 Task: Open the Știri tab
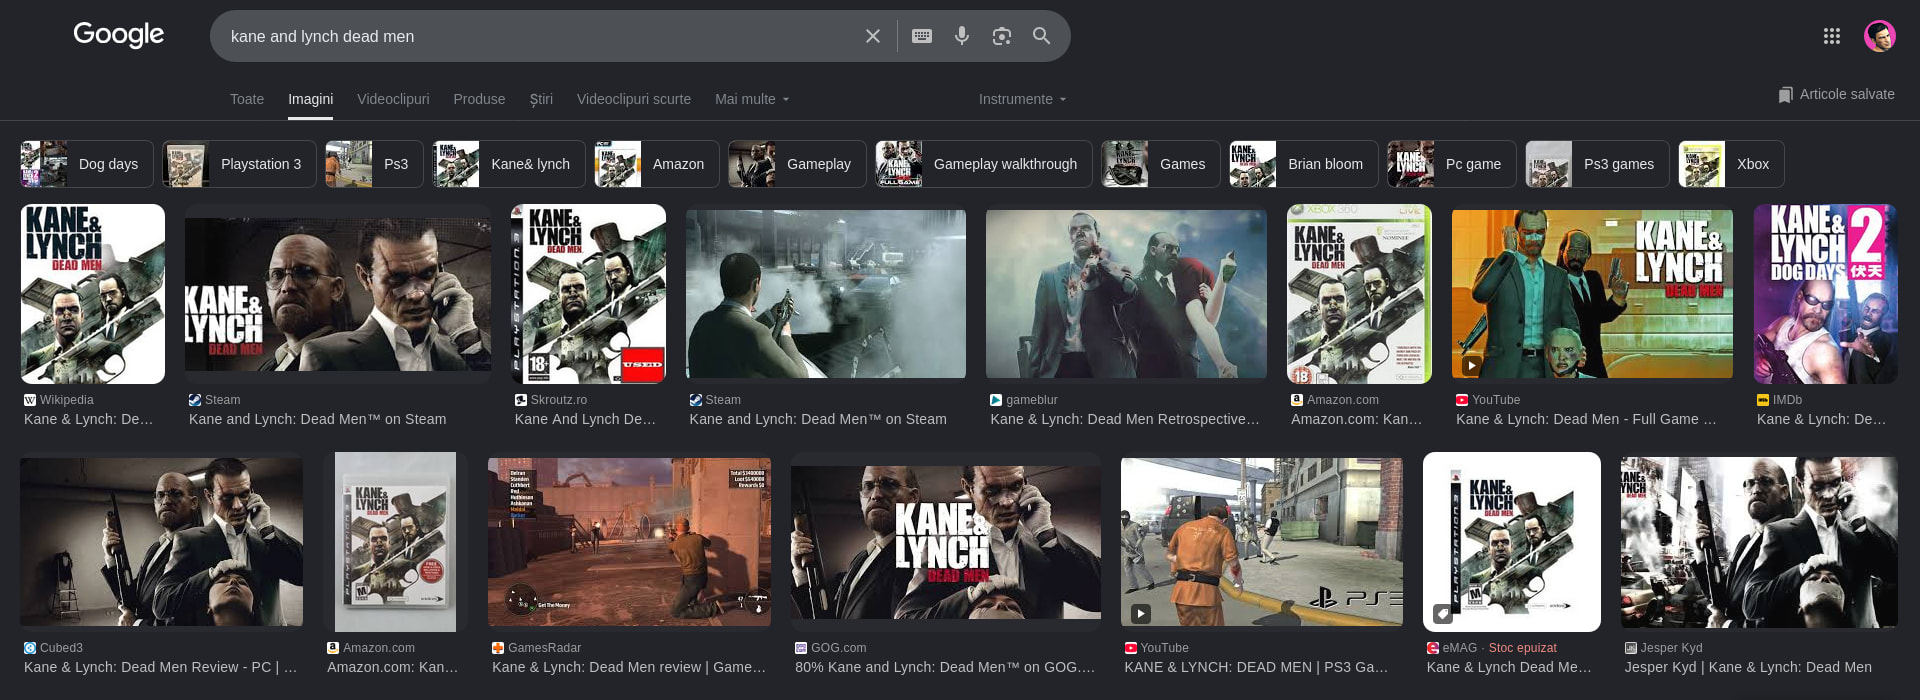[541, 99]
